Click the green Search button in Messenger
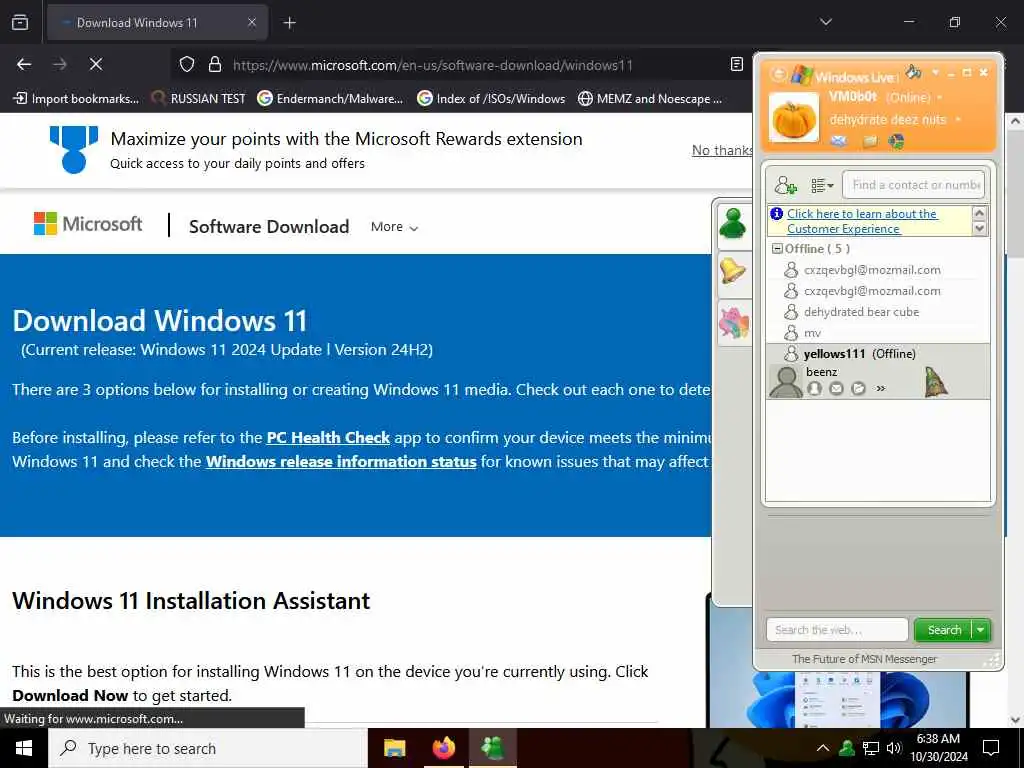The height and width of the screenshot is (768, 1024). click(x=944, y=630)
